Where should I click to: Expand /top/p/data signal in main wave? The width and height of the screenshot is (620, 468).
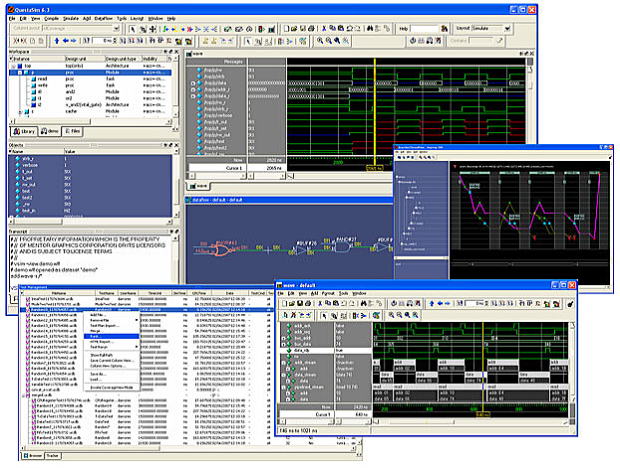point(193,83)
